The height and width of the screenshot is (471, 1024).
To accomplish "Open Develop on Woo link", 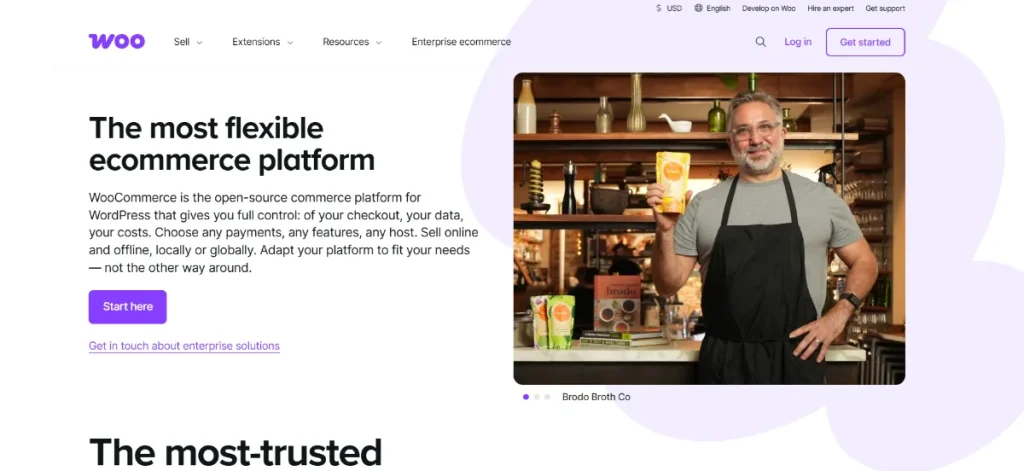I will tap(769, 8).
